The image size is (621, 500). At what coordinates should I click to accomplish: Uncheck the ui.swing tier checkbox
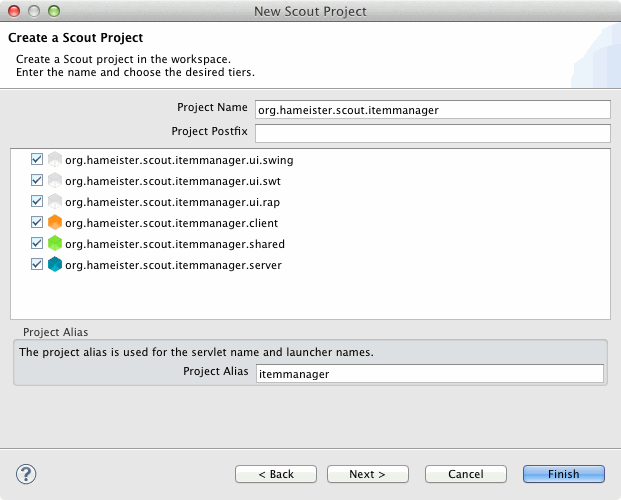37,159
